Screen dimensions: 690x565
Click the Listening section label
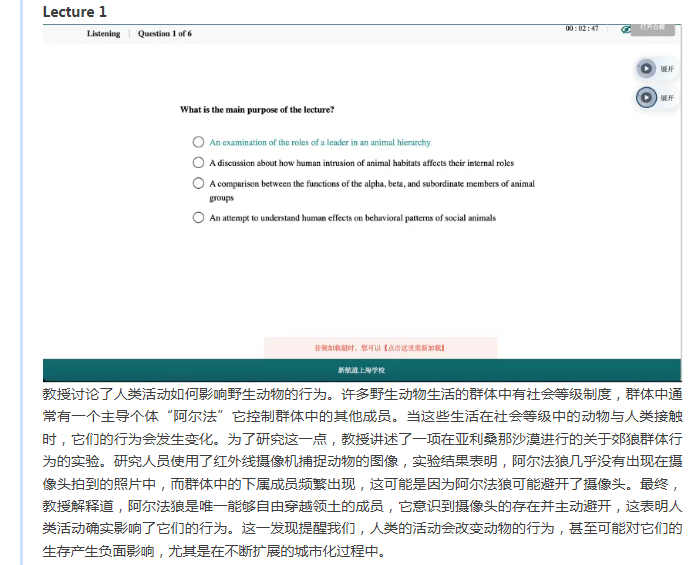pyautogui.click(x=103, y=34)
